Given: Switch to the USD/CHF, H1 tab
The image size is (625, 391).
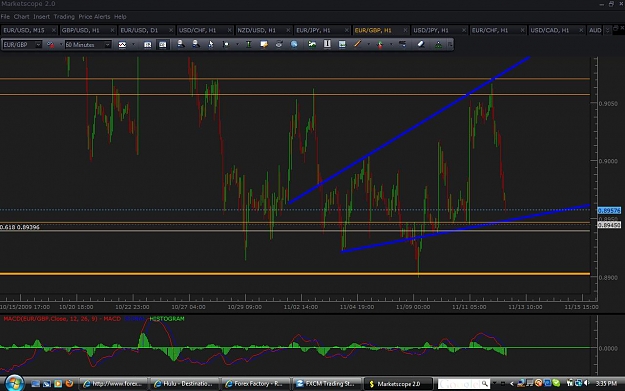Looking at the screenshot, I should [x=205, y=30].
